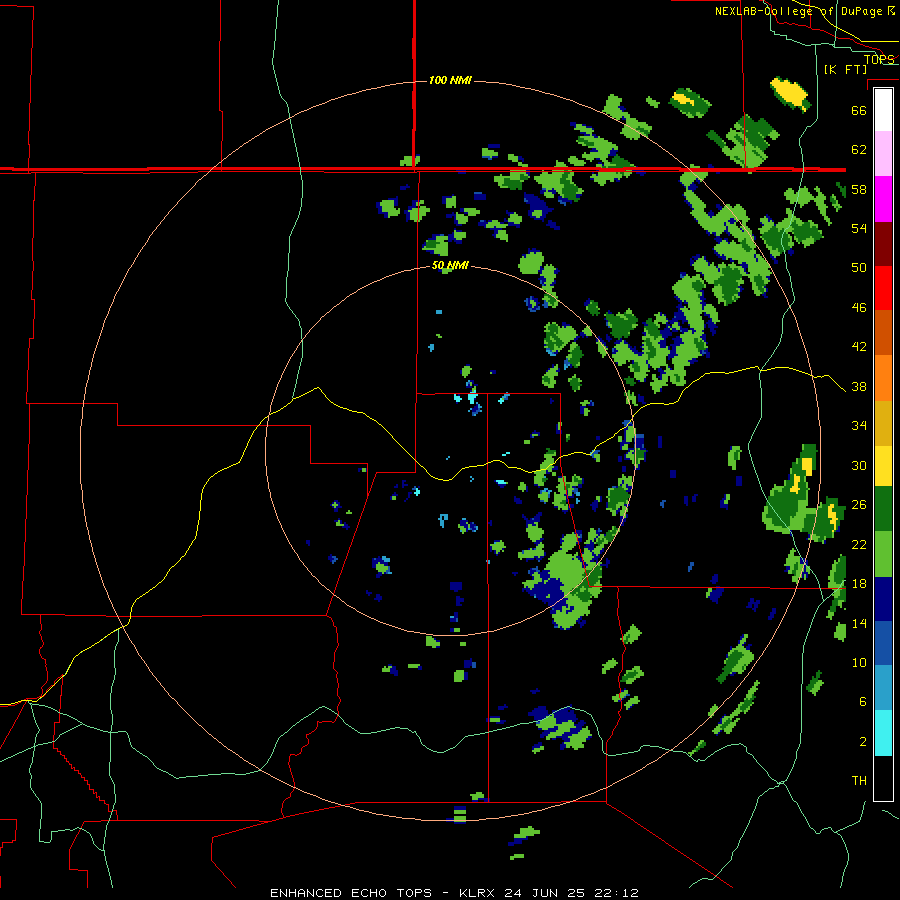The width and height of the screenshot is (900, 900).
Task: Click the 100 NMI range ring label
Action: tap(450, 80)
